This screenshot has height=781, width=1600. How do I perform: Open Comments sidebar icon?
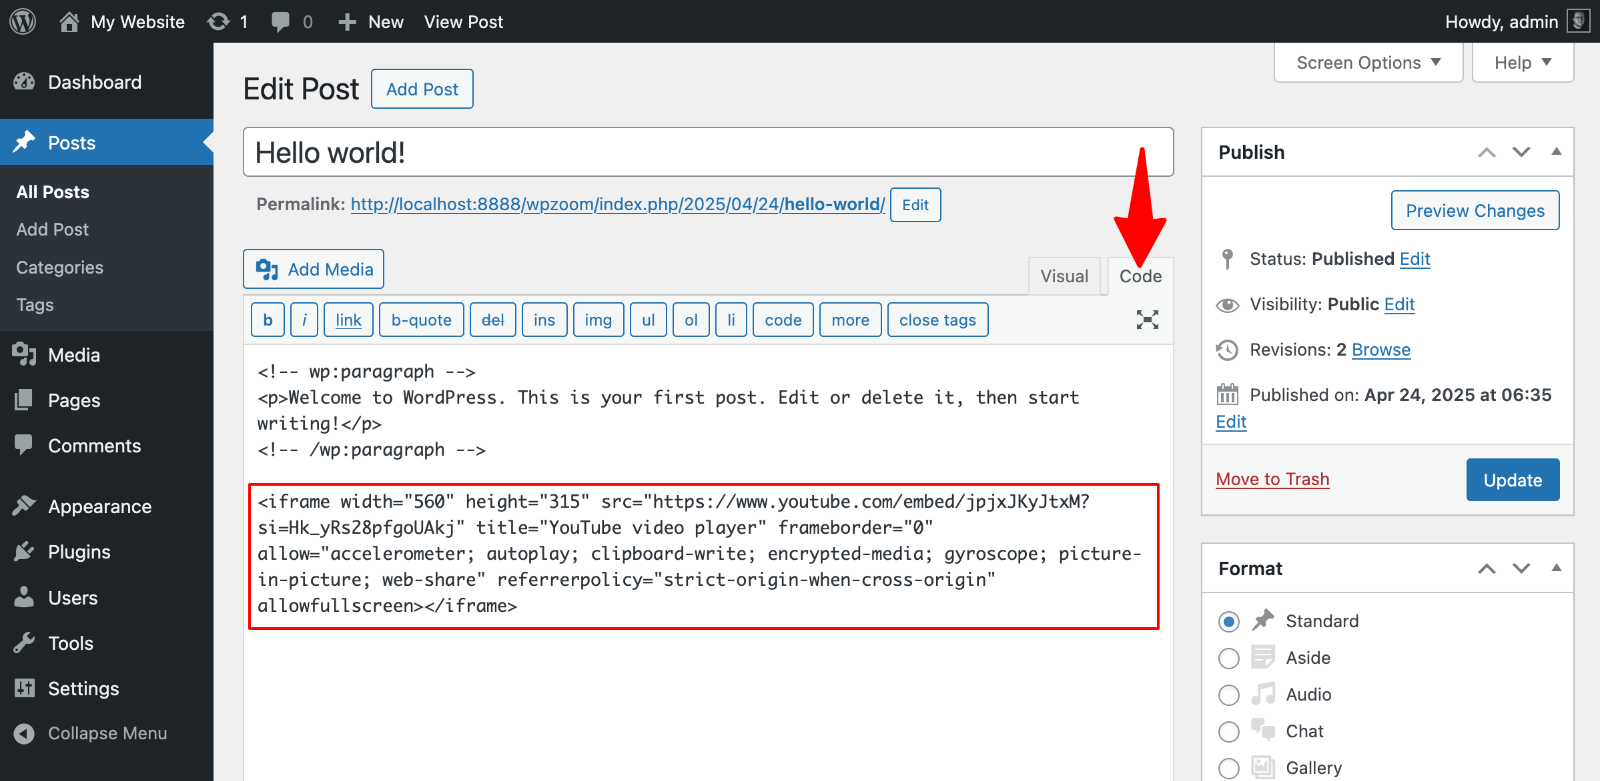(x=24, y=445)
